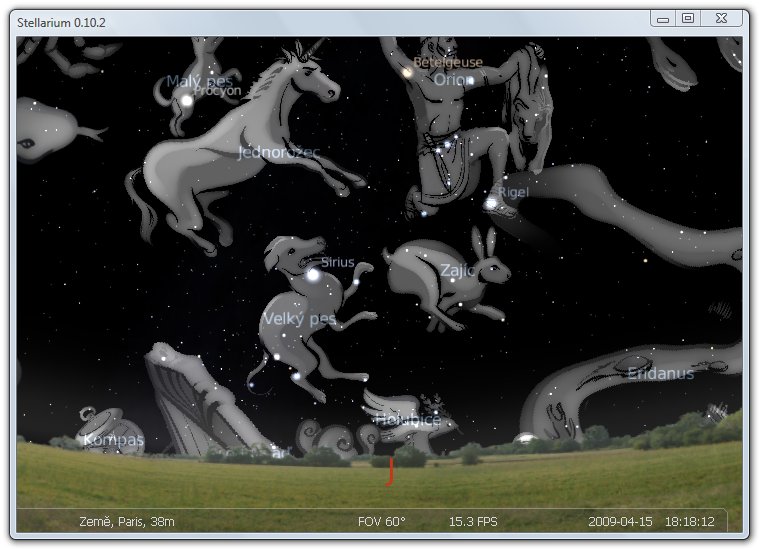Select the Sirius star label
The height and width of the screenshot is (549, 759).
[337, 262]
